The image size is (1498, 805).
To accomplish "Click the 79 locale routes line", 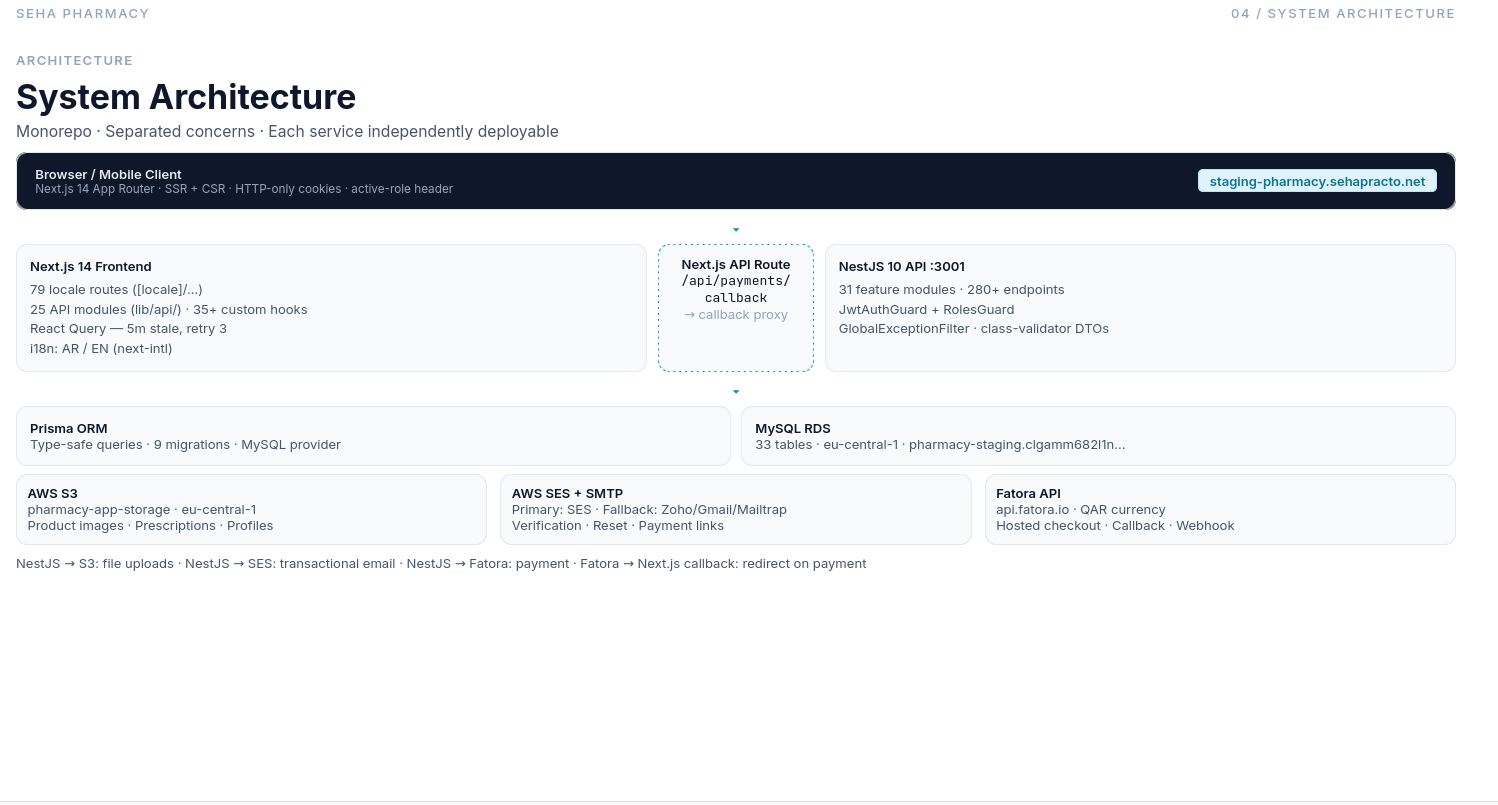I will 116,290.
